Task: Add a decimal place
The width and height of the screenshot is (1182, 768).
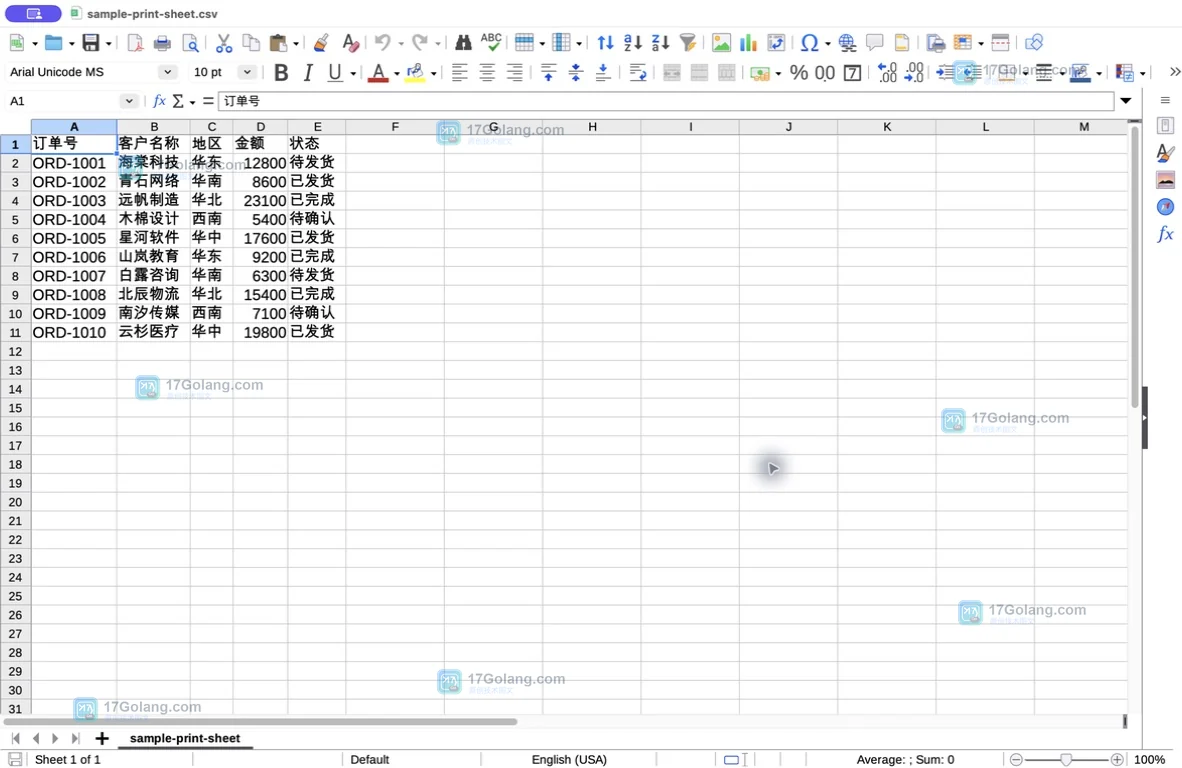Action: click(x=887, y=72)
